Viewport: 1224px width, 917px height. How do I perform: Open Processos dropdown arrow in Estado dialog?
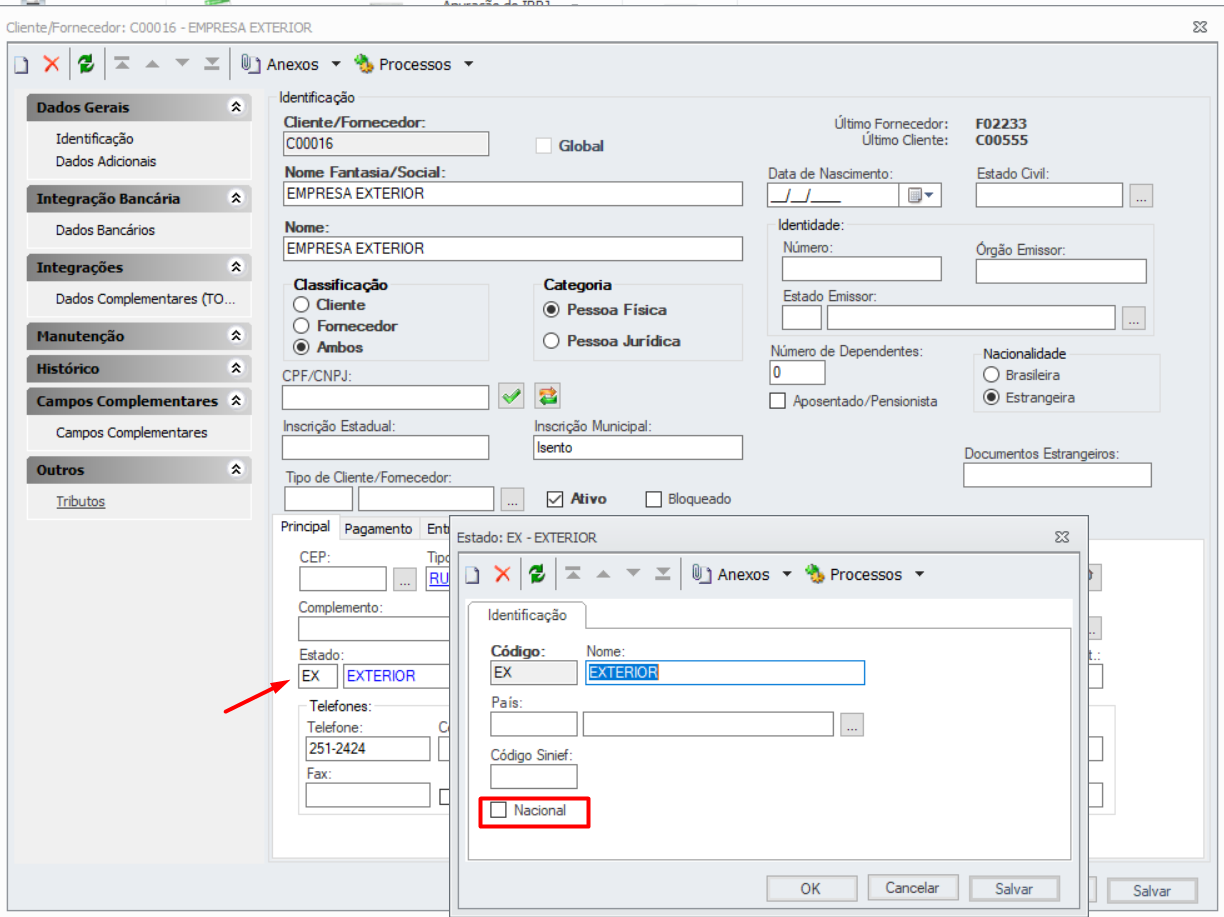[919, 575]
